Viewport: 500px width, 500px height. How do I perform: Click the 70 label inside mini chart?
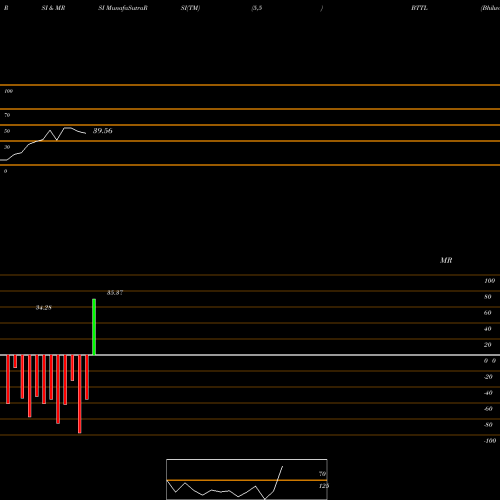[322, 474]
